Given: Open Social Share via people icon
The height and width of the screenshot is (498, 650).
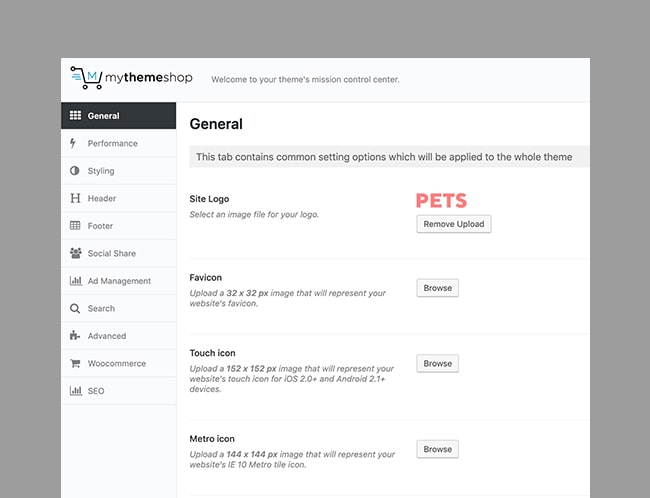Looking at the screenshot, I should coord(75,253).
